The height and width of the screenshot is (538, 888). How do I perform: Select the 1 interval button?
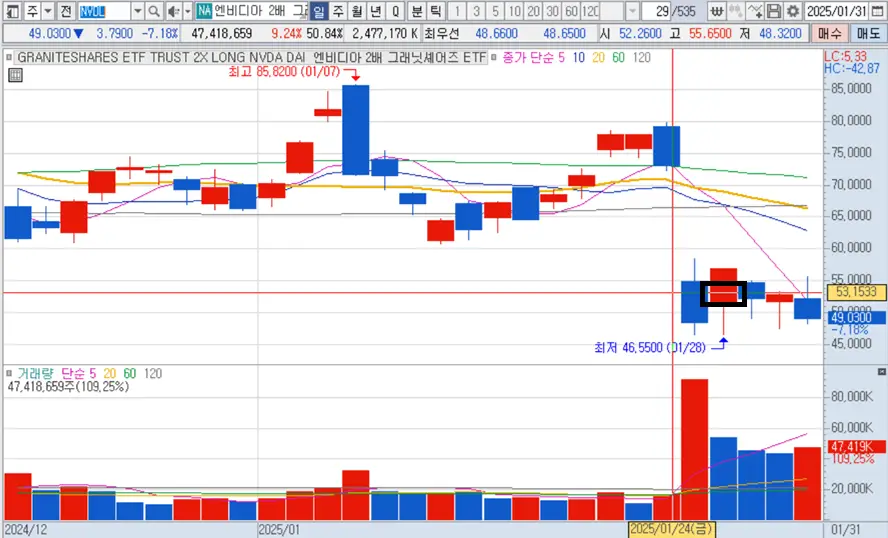point(457,11)
